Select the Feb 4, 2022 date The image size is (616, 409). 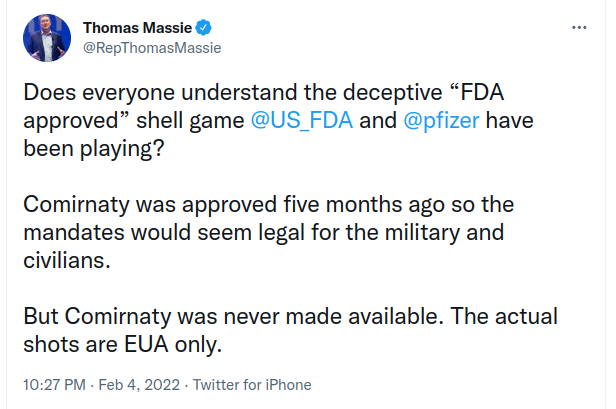(x=139, y=385)
